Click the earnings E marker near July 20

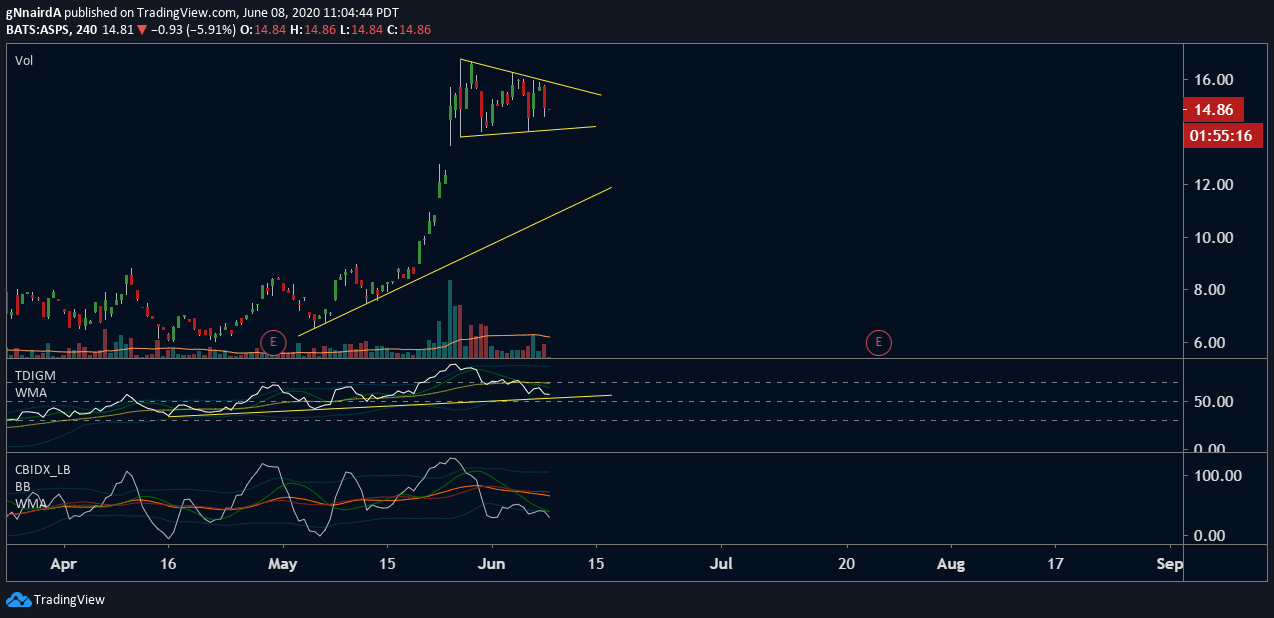pyautogui.click(x=878, y=343)
